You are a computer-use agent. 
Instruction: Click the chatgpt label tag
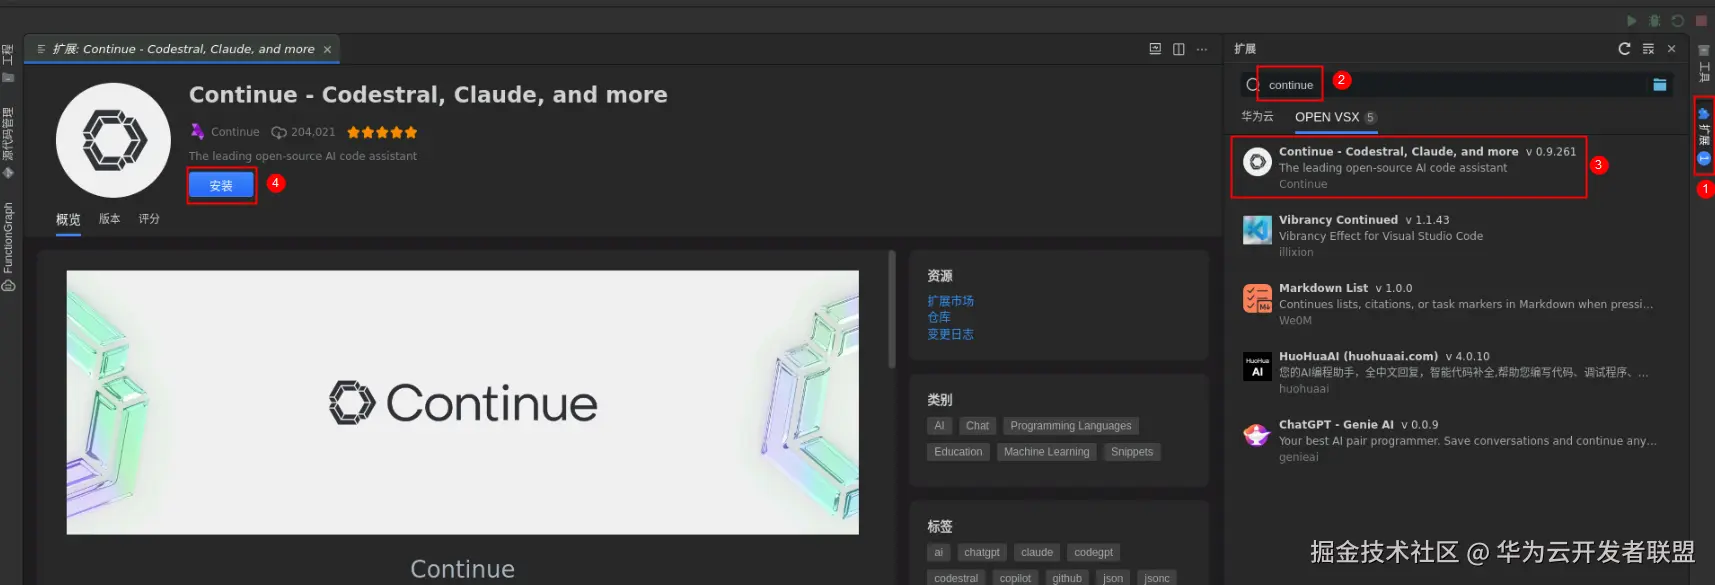tap(982, 552)
